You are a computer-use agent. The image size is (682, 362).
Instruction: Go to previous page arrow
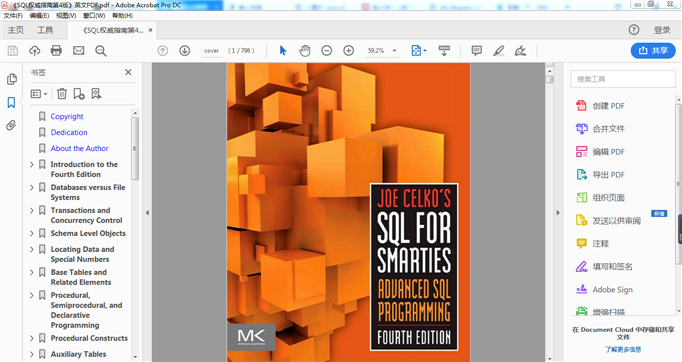coord(163,51)
